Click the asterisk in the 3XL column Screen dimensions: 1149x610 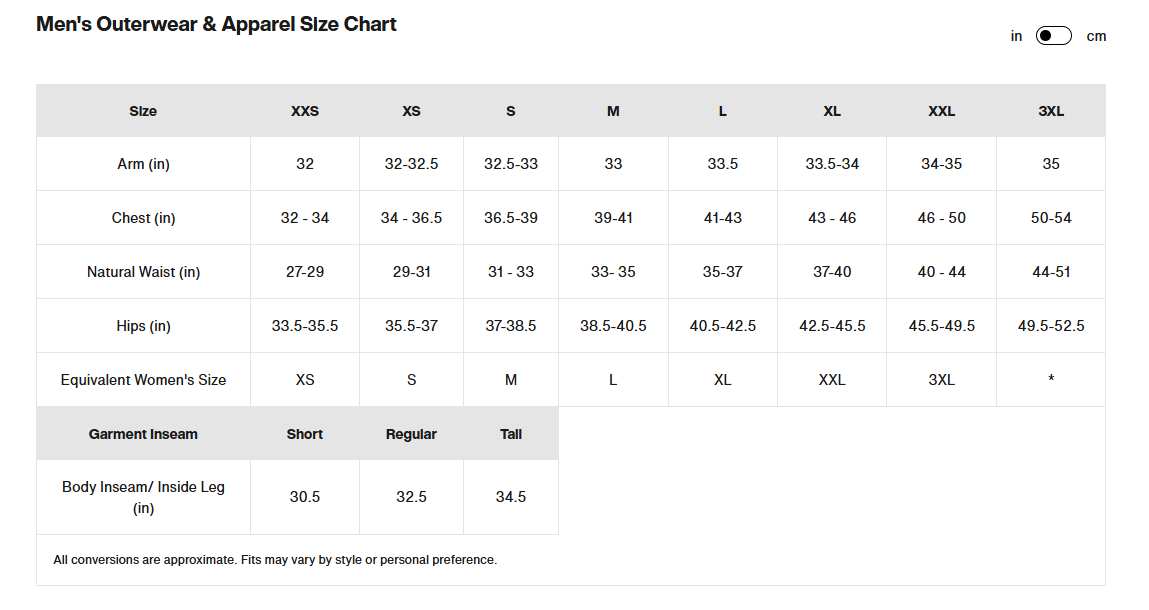point(1051,379)
